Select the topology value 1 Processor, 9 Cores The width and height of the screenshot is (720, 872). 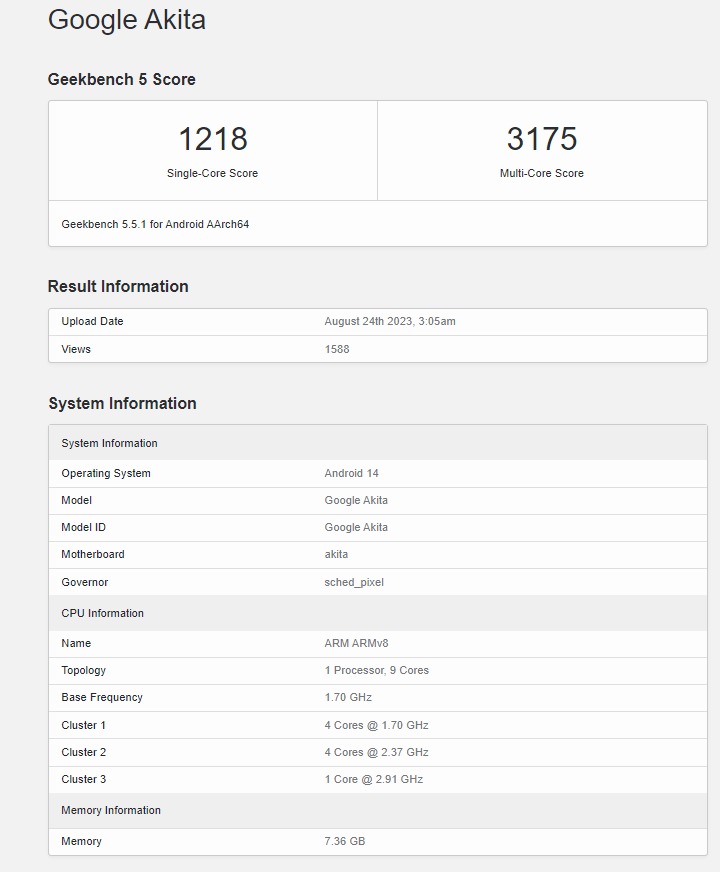376,670
